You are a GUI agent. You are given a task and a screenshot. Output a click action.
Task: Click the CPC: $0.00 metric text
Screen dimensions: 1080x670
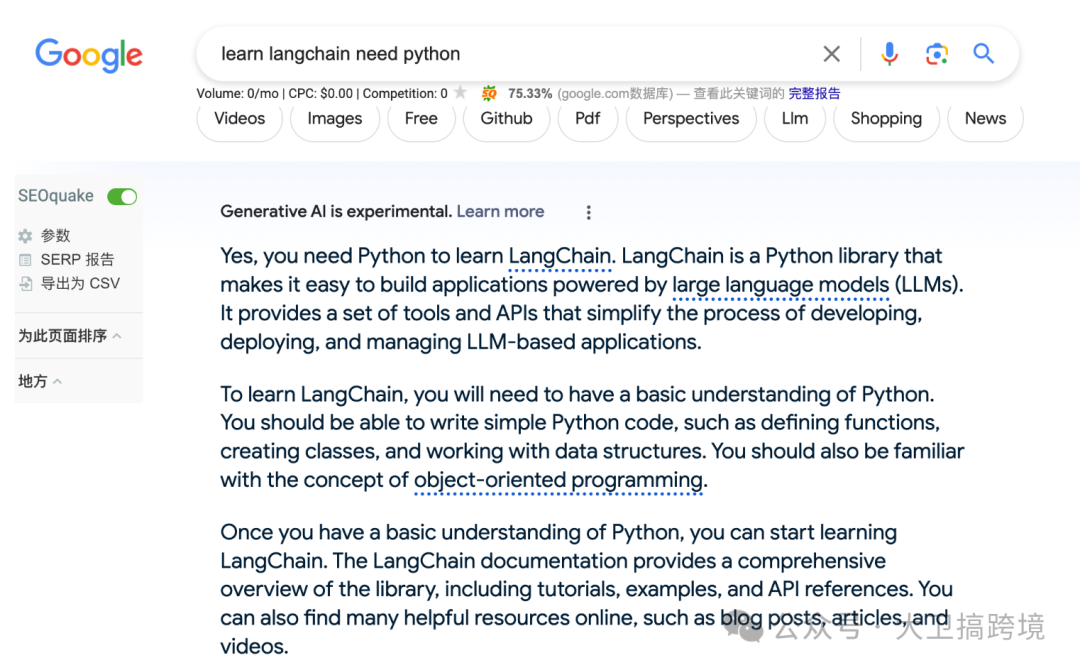click(320, 94)
